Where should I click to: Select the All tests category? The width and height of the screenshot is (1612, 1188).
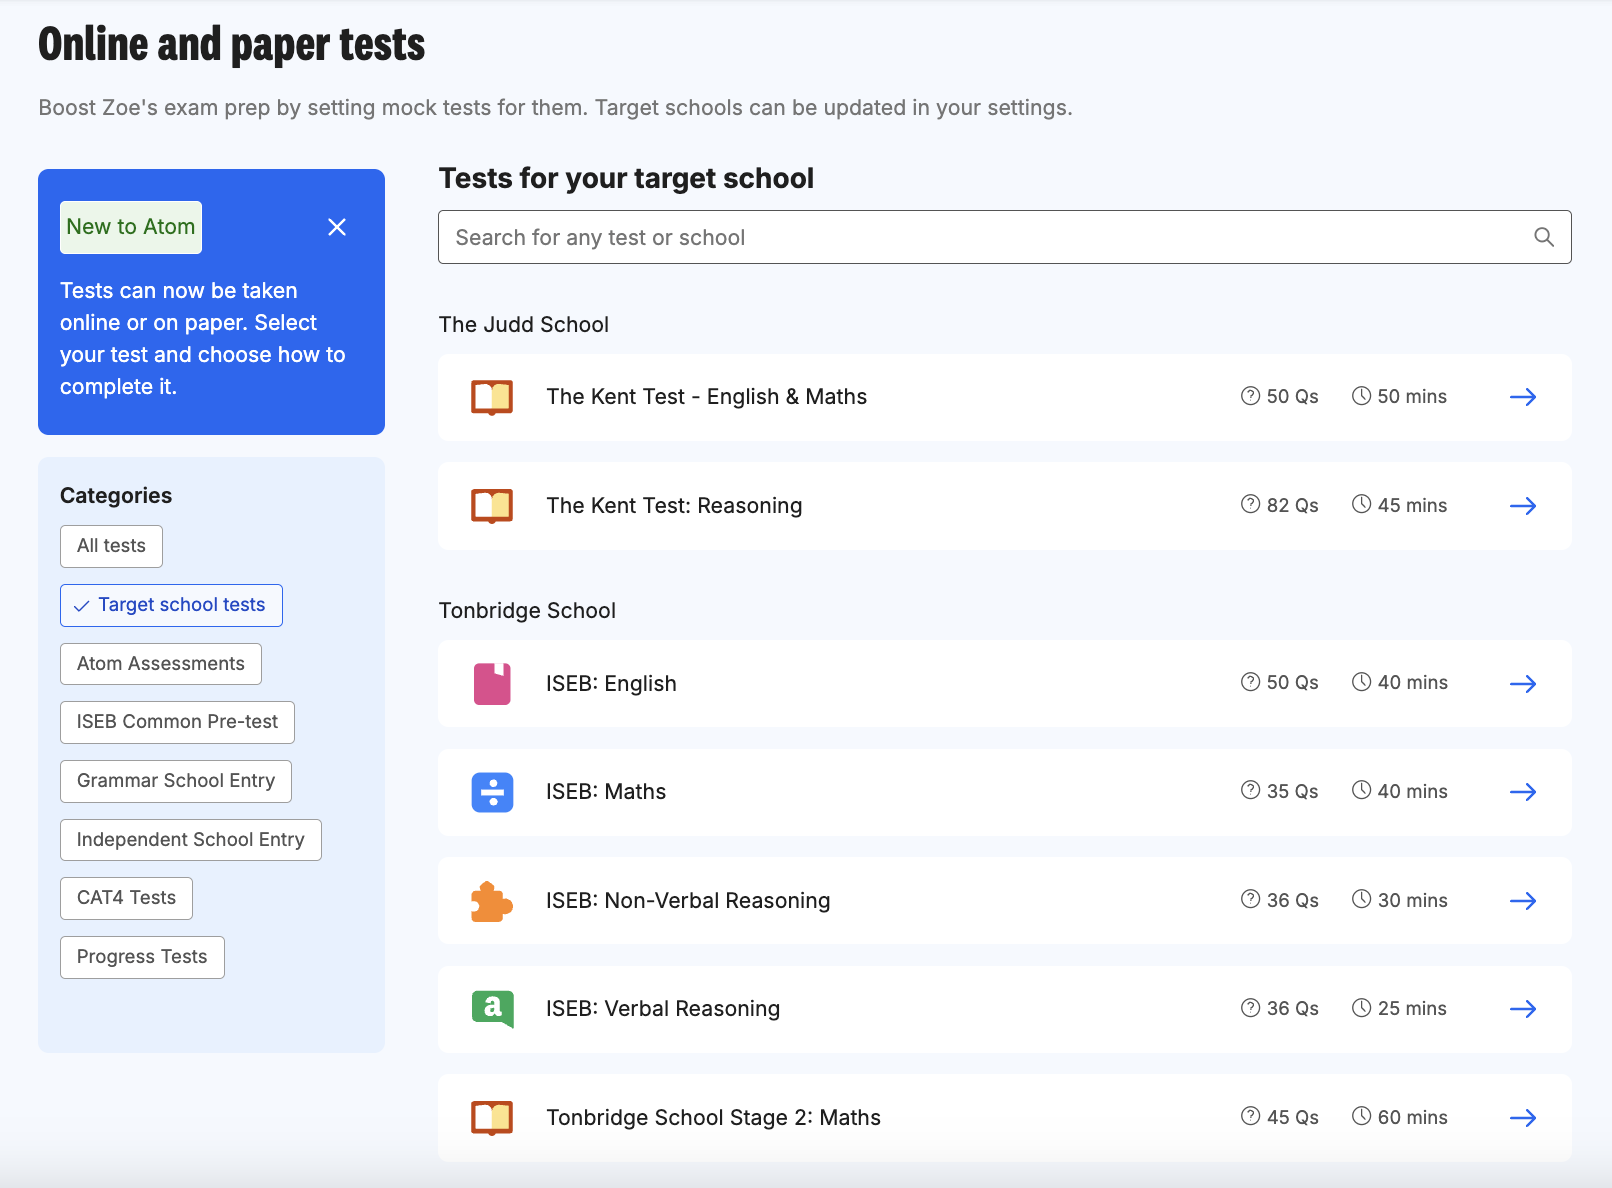click(111, 546)
